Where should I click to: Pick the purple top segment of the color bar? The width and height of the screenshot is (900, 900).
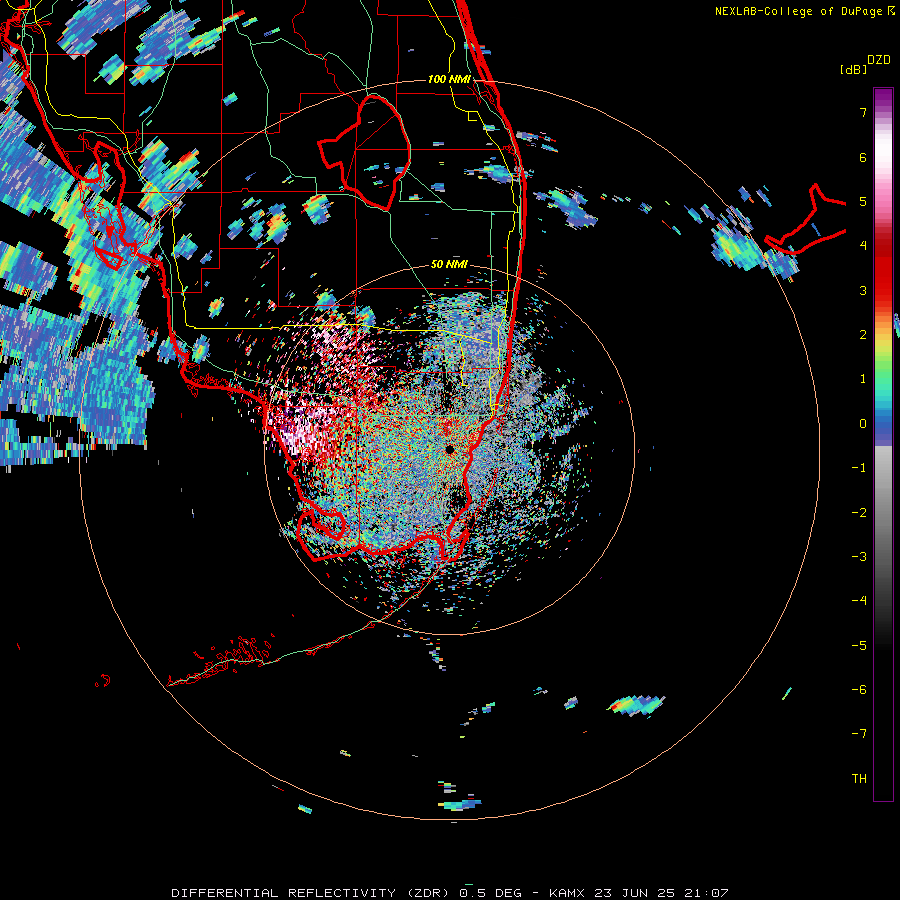(883, 98)
